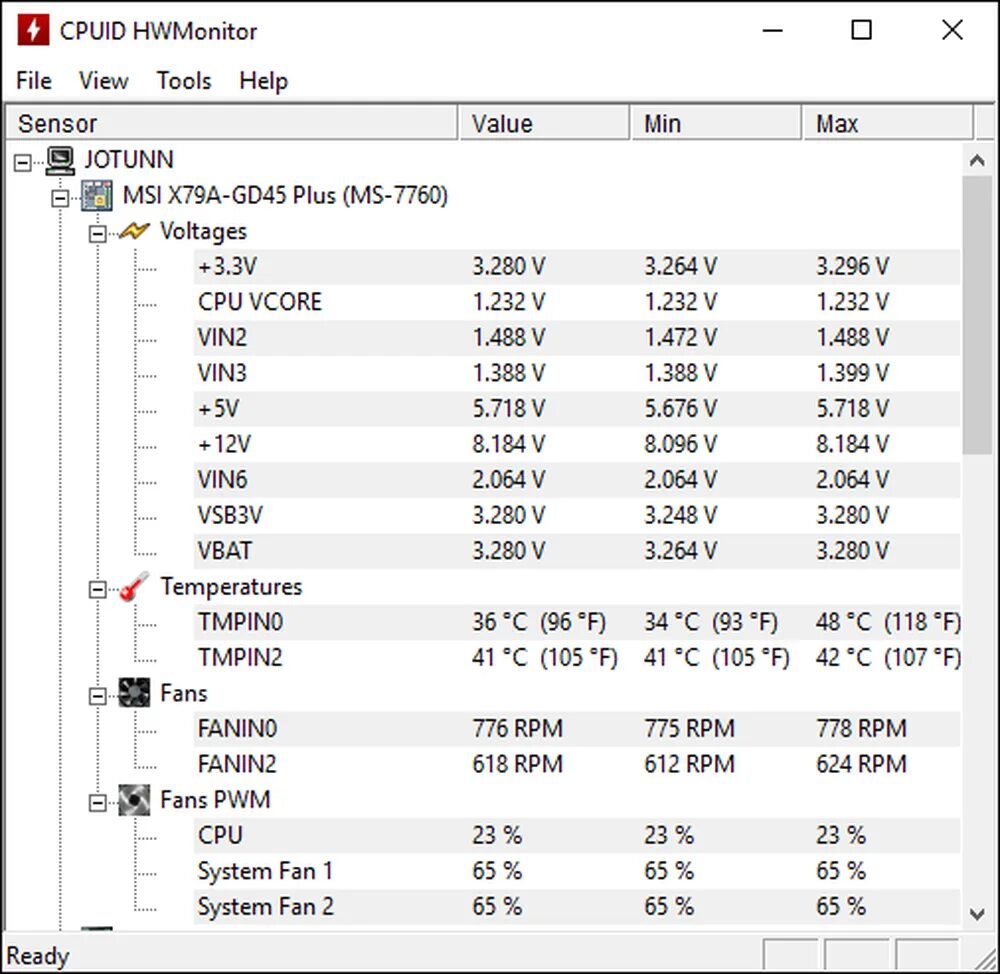The image size is (1000, 974).
Task: Collapse the JOTUNN root node
Action: click(x=22, y=163)
